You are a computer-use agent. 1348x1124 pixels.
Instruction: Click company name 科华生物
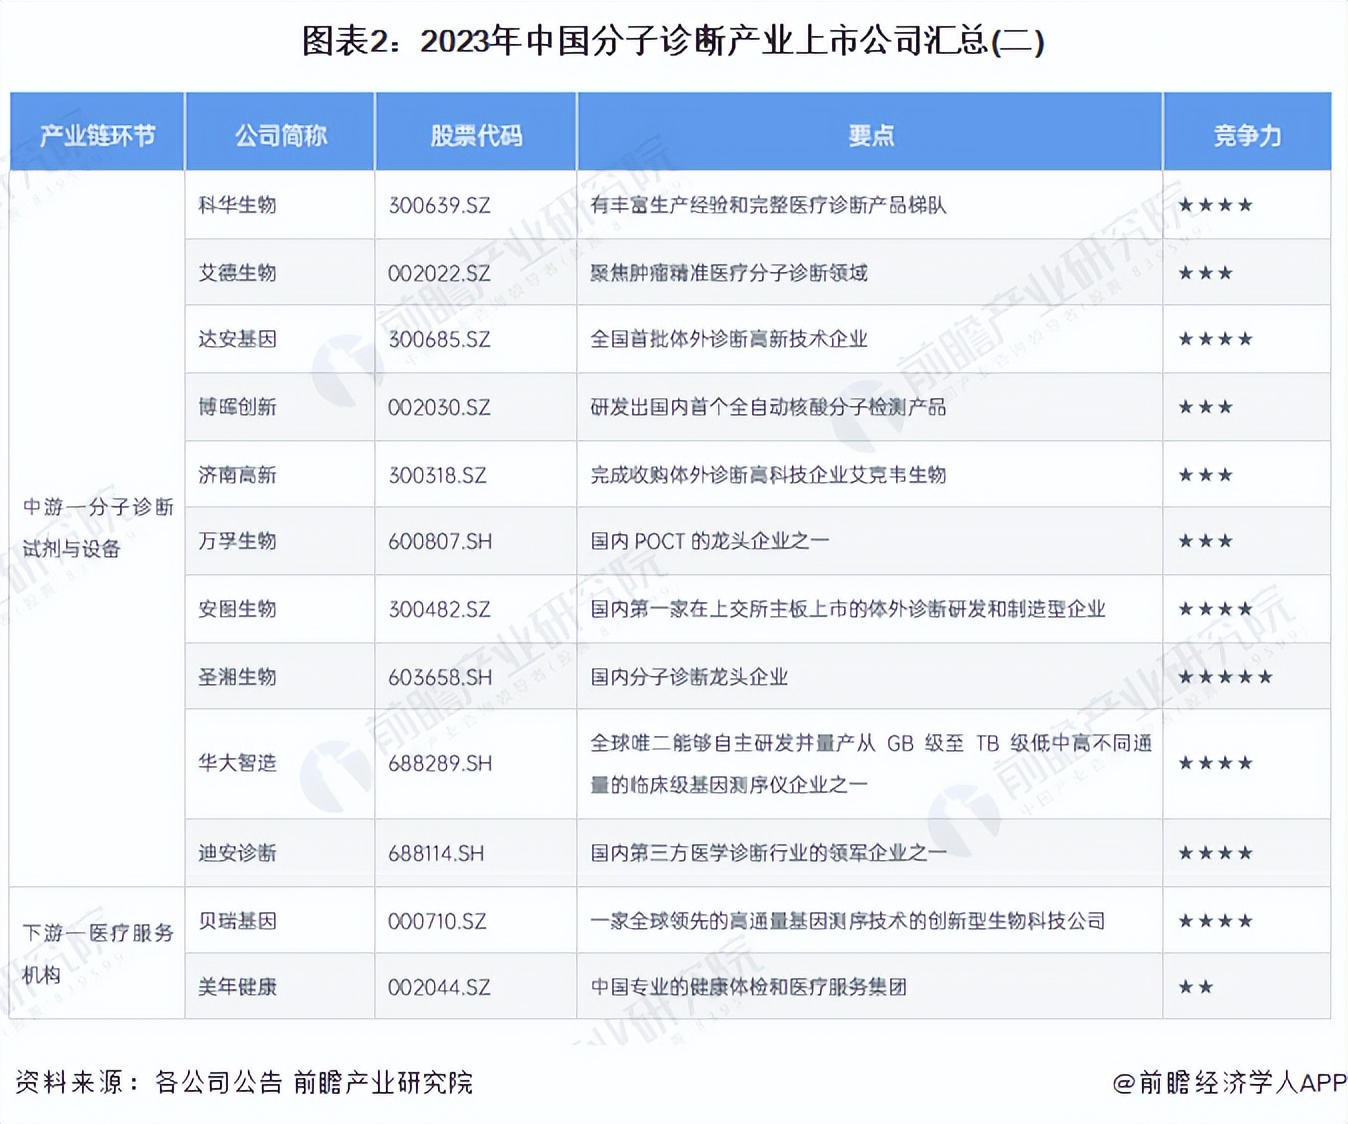coord(237,205)
